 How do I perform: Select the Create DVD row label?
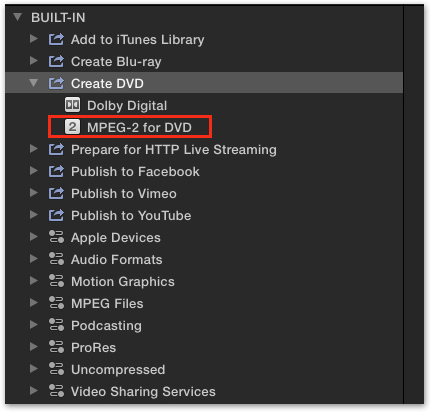pyautogui.click(x=107, y=83)
